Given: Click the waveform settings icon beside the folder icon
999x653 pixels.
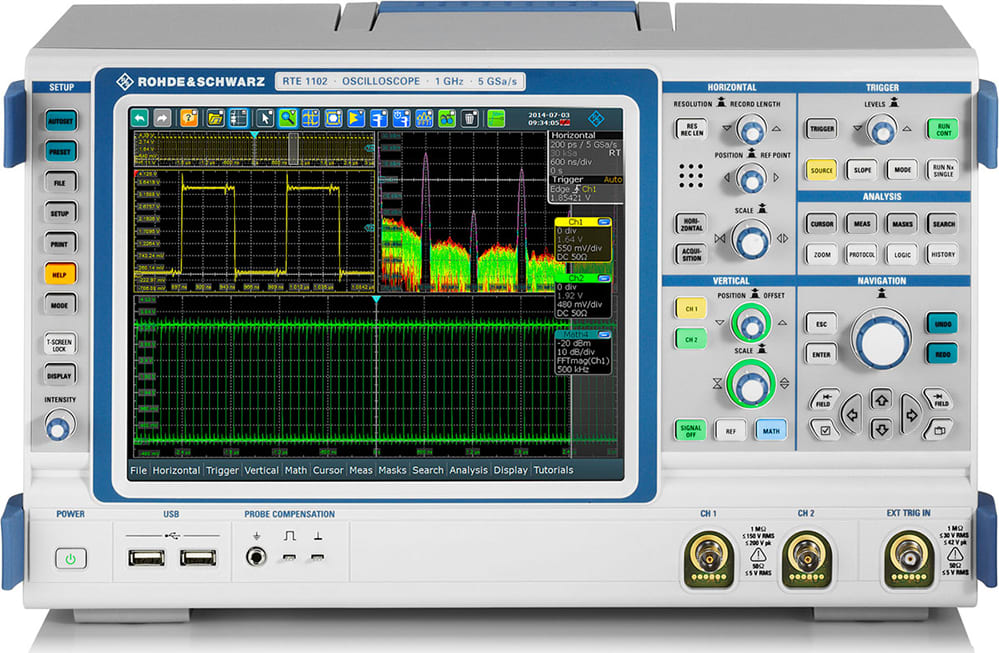Looking at the screenshot, I should [x=238, y=118].
